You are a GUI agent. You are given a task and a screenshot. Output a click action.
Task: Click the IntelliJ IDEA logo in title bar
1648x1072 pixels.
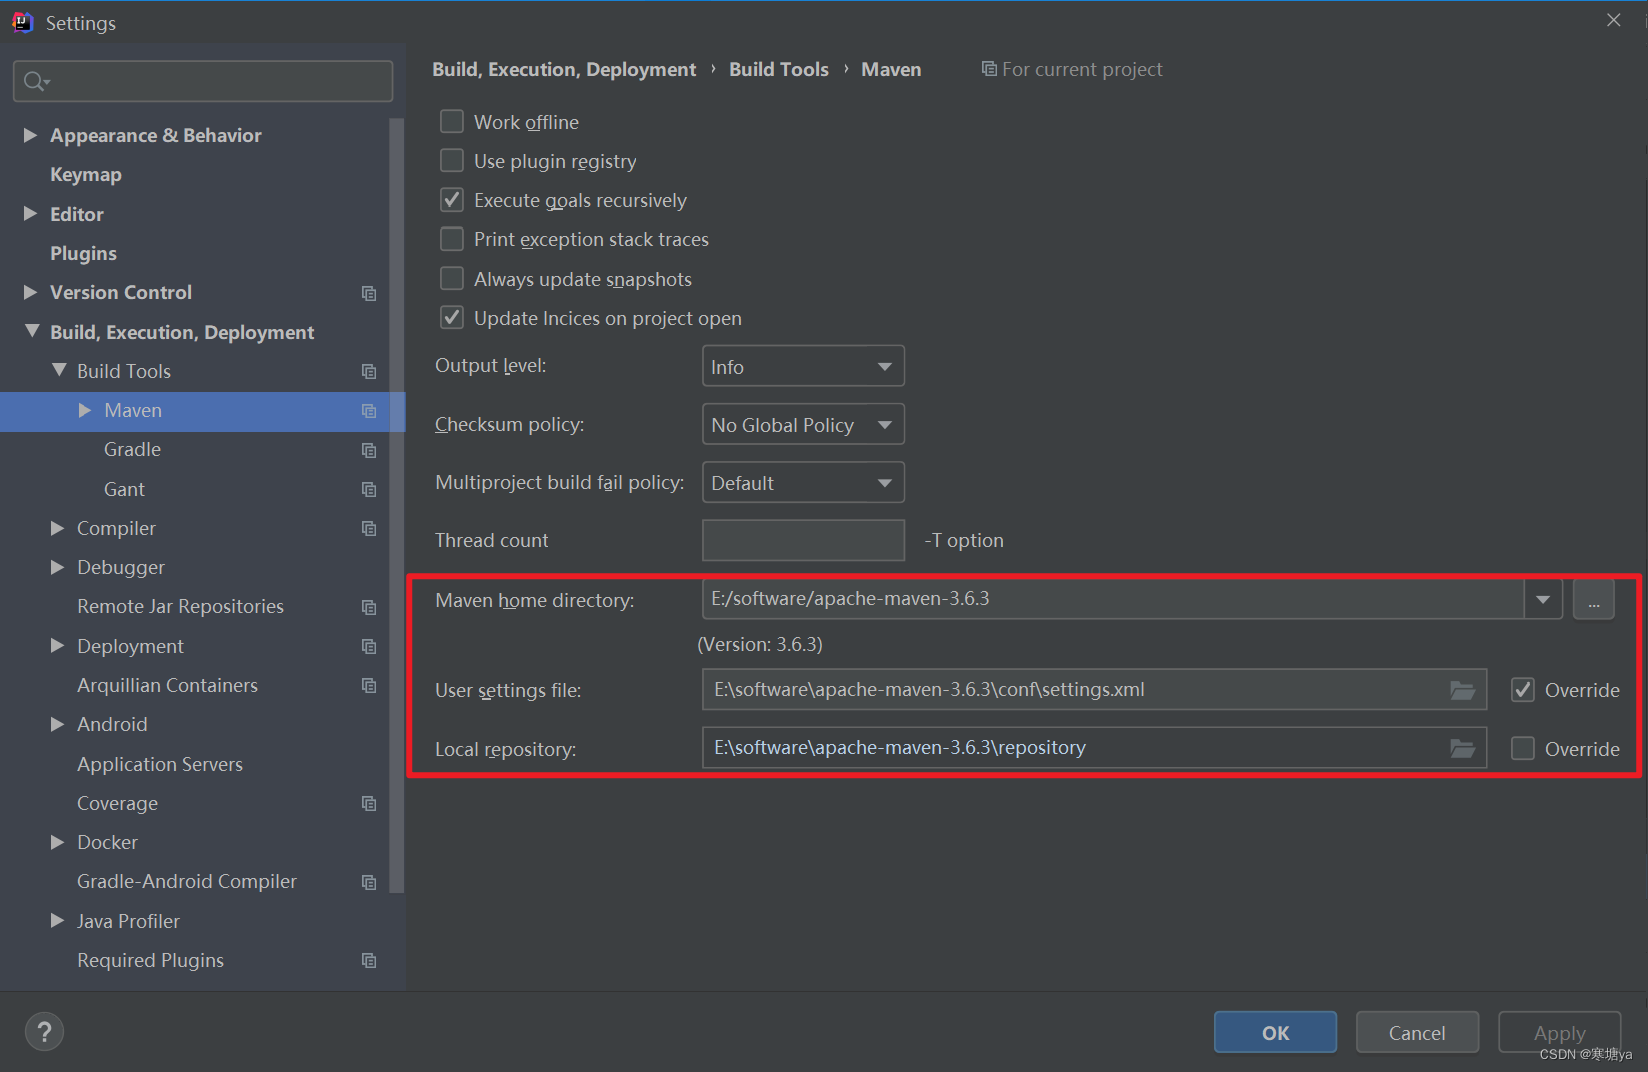click(22, 22)
